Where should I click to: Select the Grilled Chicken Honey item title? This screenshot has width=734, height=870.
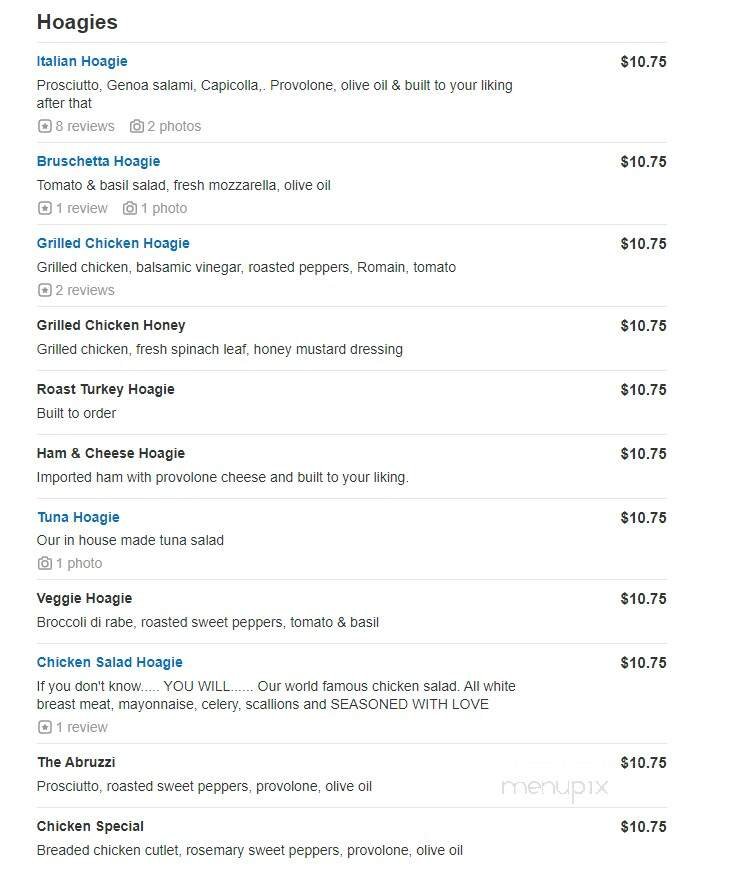[x=111, y=325]
